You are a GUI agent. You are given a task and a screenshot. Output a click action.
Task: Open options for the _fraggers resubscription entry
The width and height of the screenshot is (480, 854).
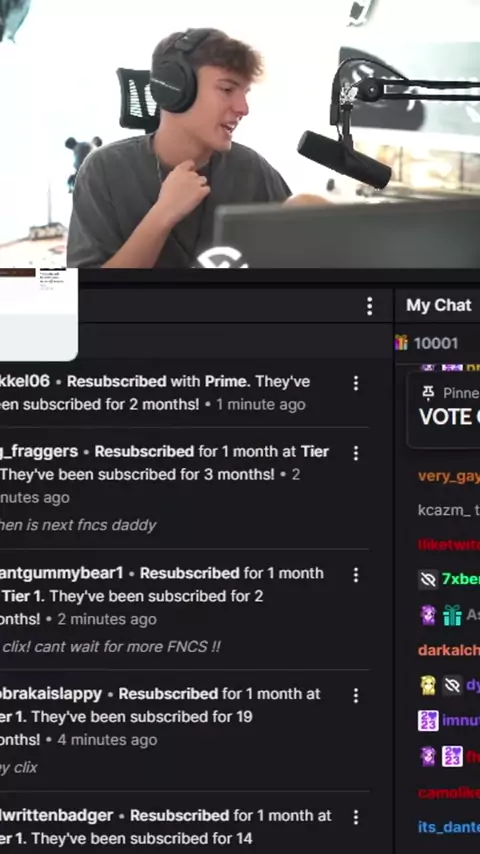[356, 453]
